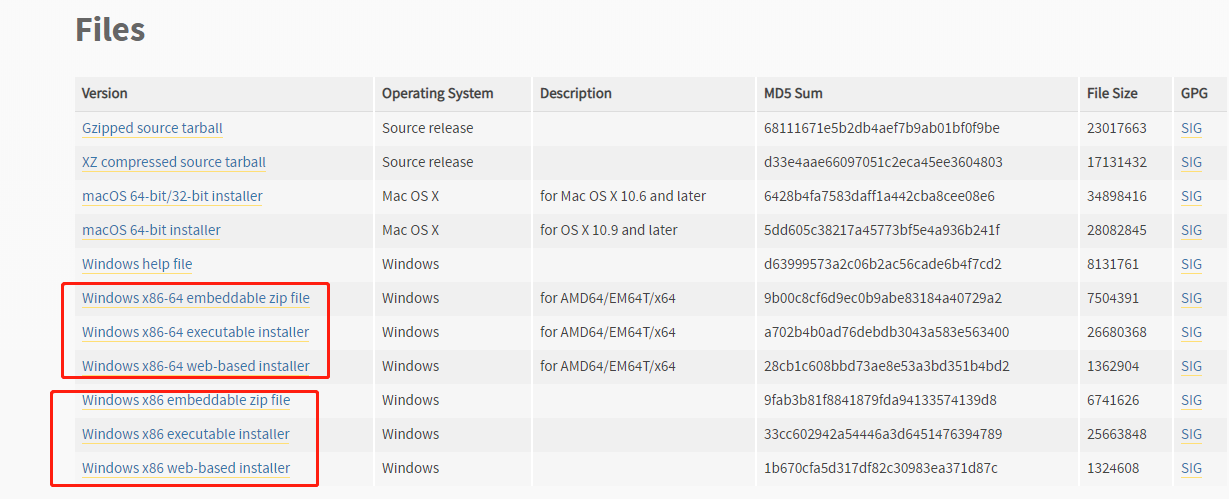
Task: Download the Windows help file
Action: click(137, 264)
